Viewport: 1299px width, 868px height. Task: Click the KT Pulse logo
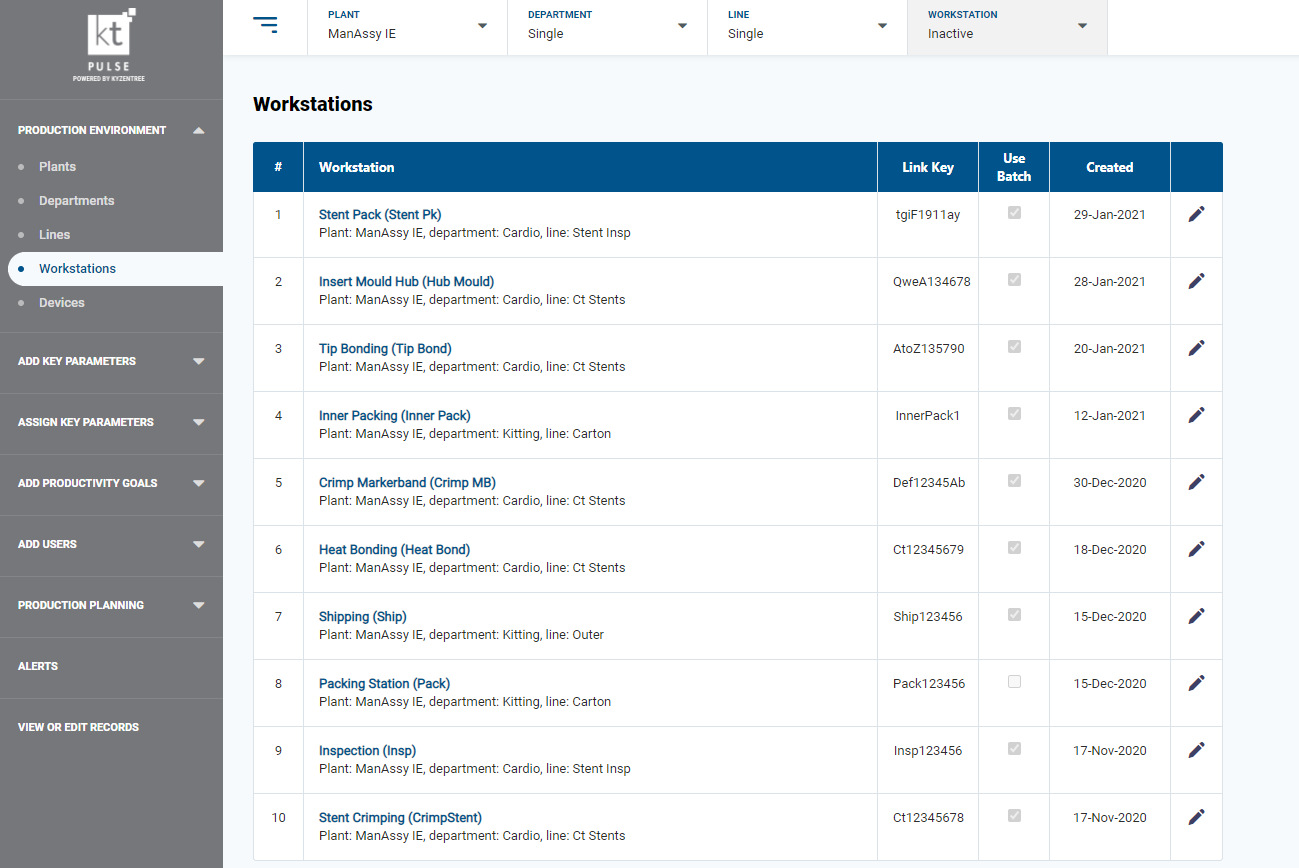[109, 45]
